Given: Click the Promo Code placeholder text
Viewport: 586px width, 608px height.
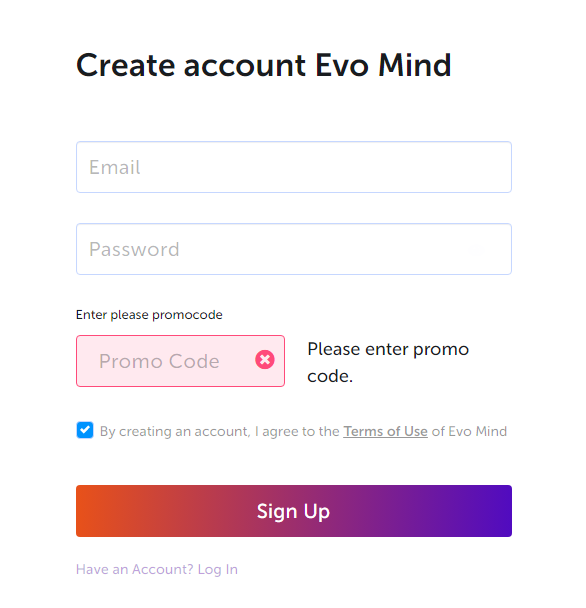Looking at the screenshot, I should (159, 361).
